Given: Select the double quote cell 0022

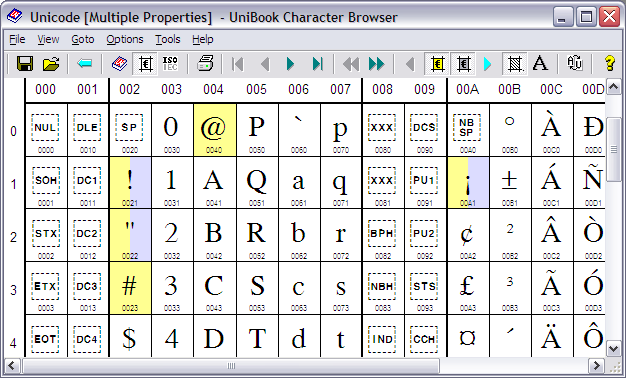Looking at the screenshot, I should tap(130, 235).
